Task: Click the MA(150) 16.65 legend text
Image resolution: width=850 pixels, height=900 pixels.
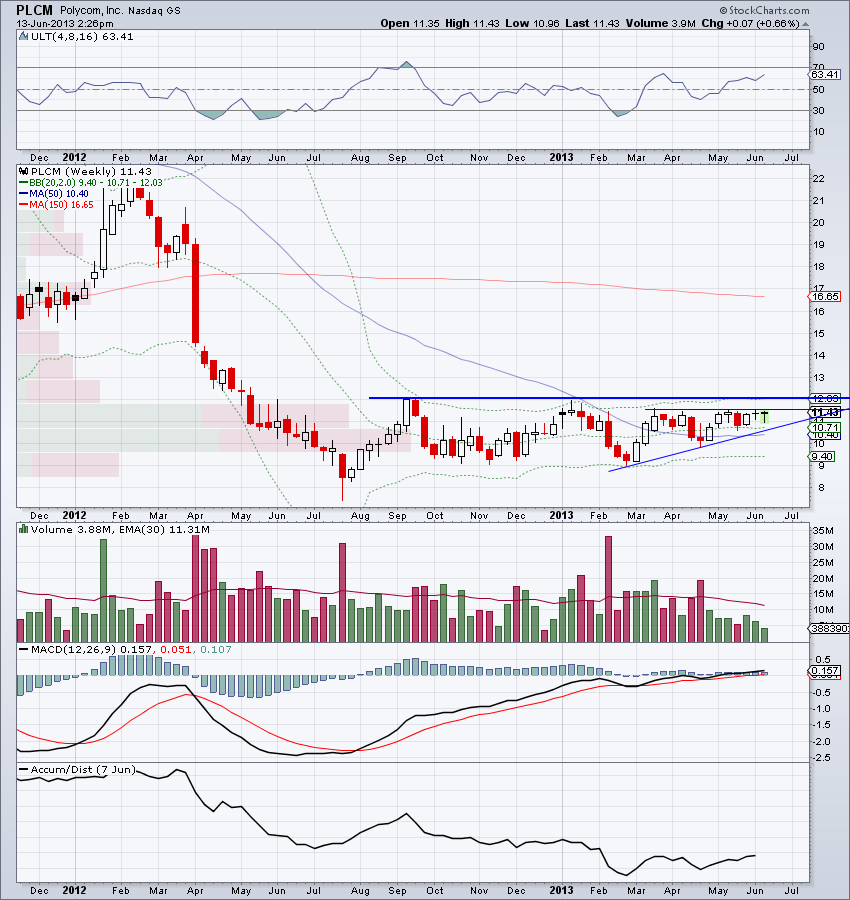Action: tap(61, 205)
